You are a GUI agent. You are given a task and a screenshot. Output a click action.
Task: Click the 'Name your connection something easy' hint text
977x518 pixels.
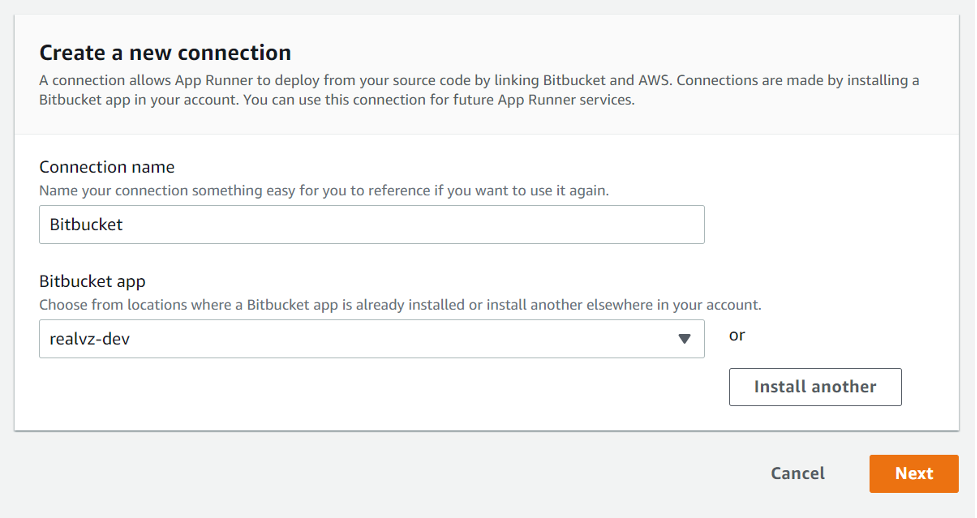(324, 191)
